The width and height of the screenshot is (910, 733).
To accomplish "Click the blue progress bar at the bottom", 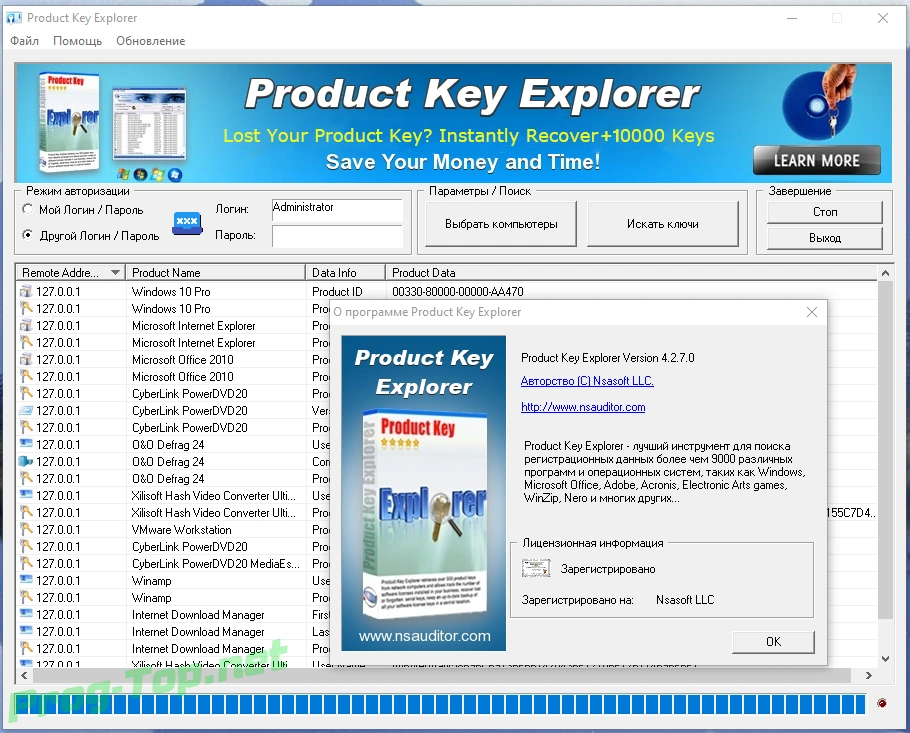I will 440,704.
